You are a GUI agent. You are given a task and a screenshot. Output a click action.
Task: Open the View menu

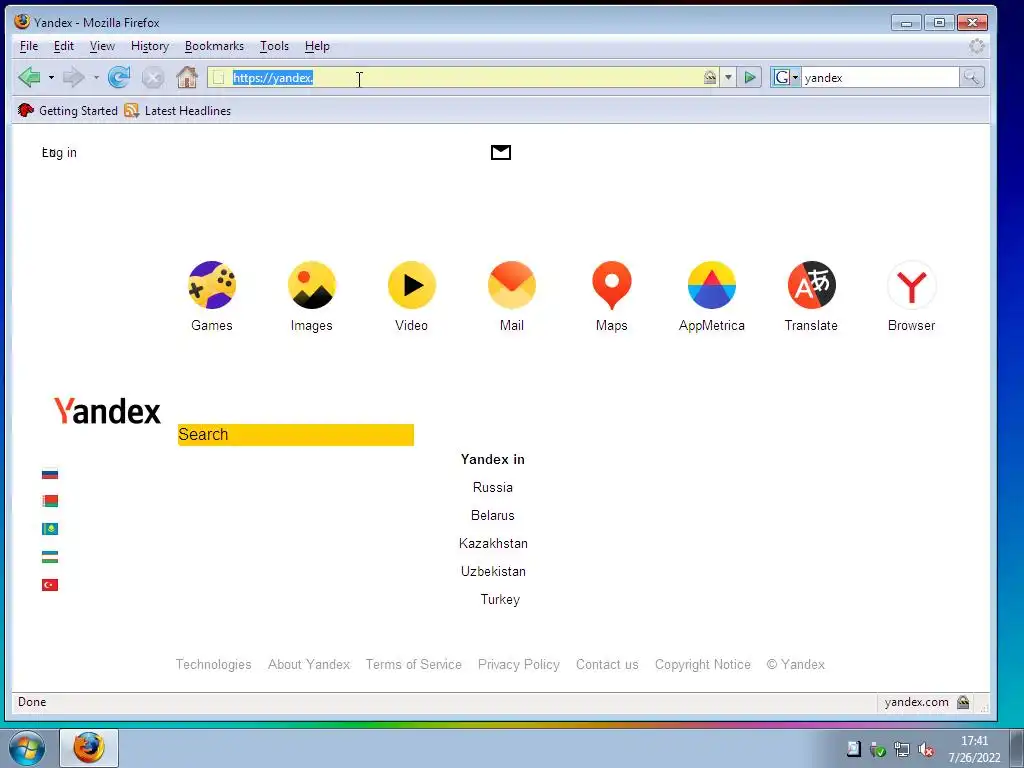click(x=102, y=46)
